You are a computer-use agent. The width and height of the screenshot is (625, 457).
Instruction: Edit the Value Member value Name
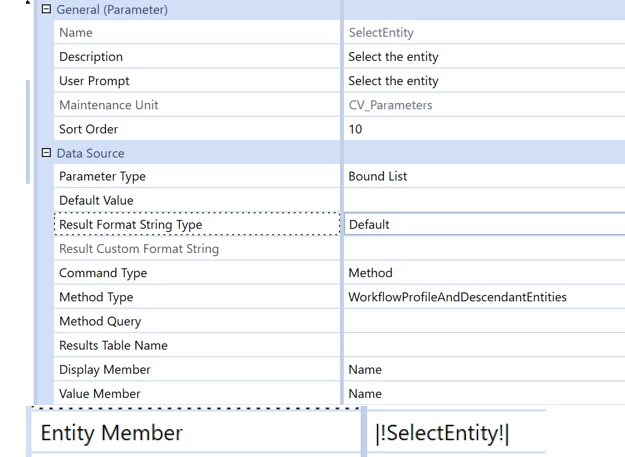484,394
